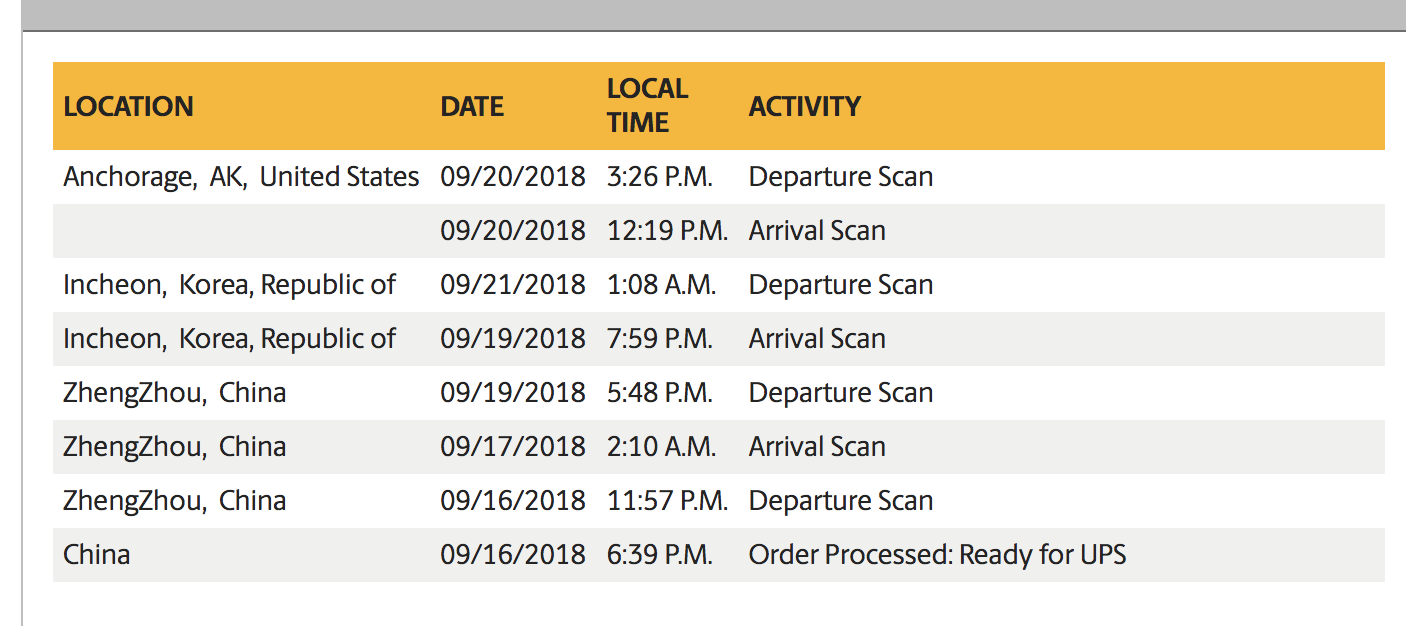The width and height of the screenshot is (1406, 626).
Task: Select the Anchorage, AK, United States location
Action: [241, 177]
